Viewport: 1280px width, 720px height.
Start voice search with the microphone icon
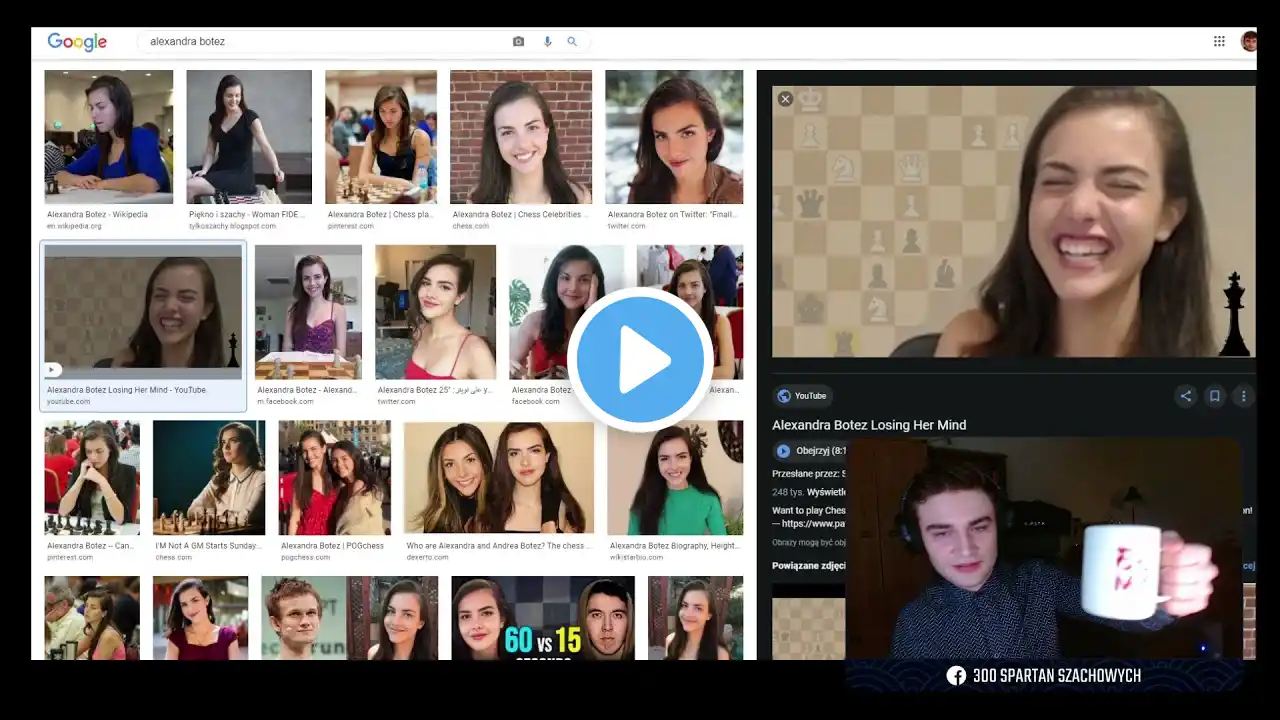click(x=547, y=42)
